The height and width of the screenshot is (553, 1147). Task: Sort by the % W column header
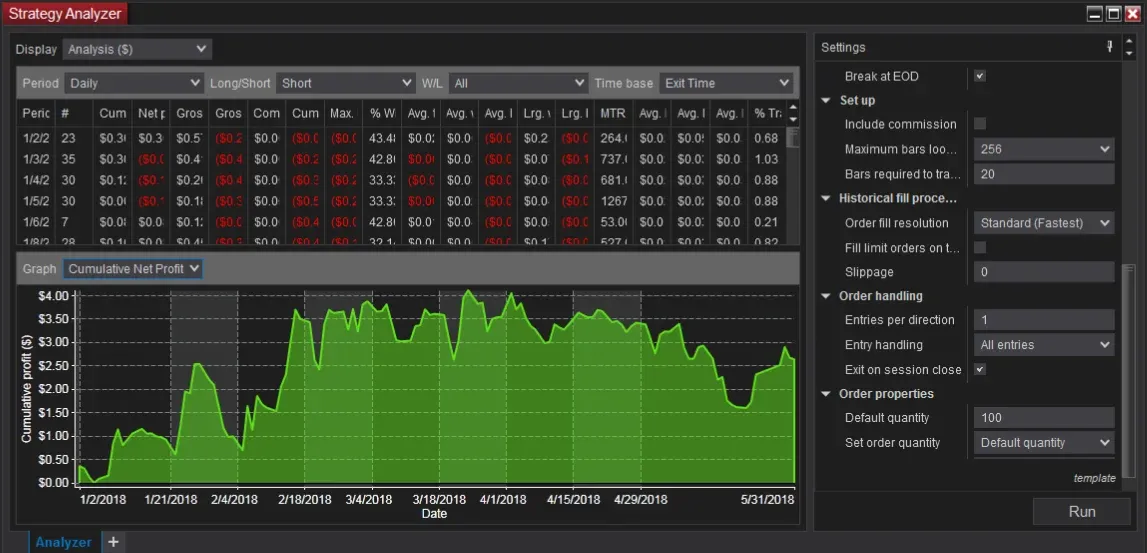(x=382, y=113)
